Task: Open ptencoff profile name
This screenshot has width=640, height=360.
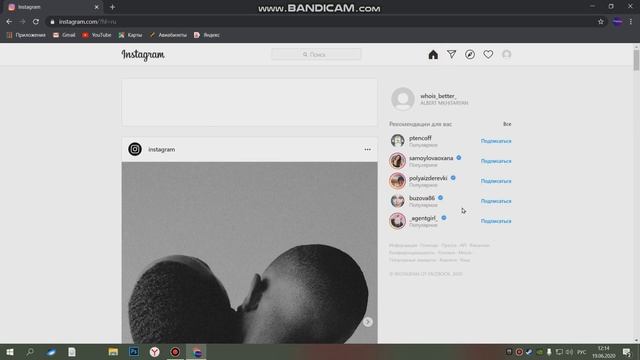Action: coord(420,138)
